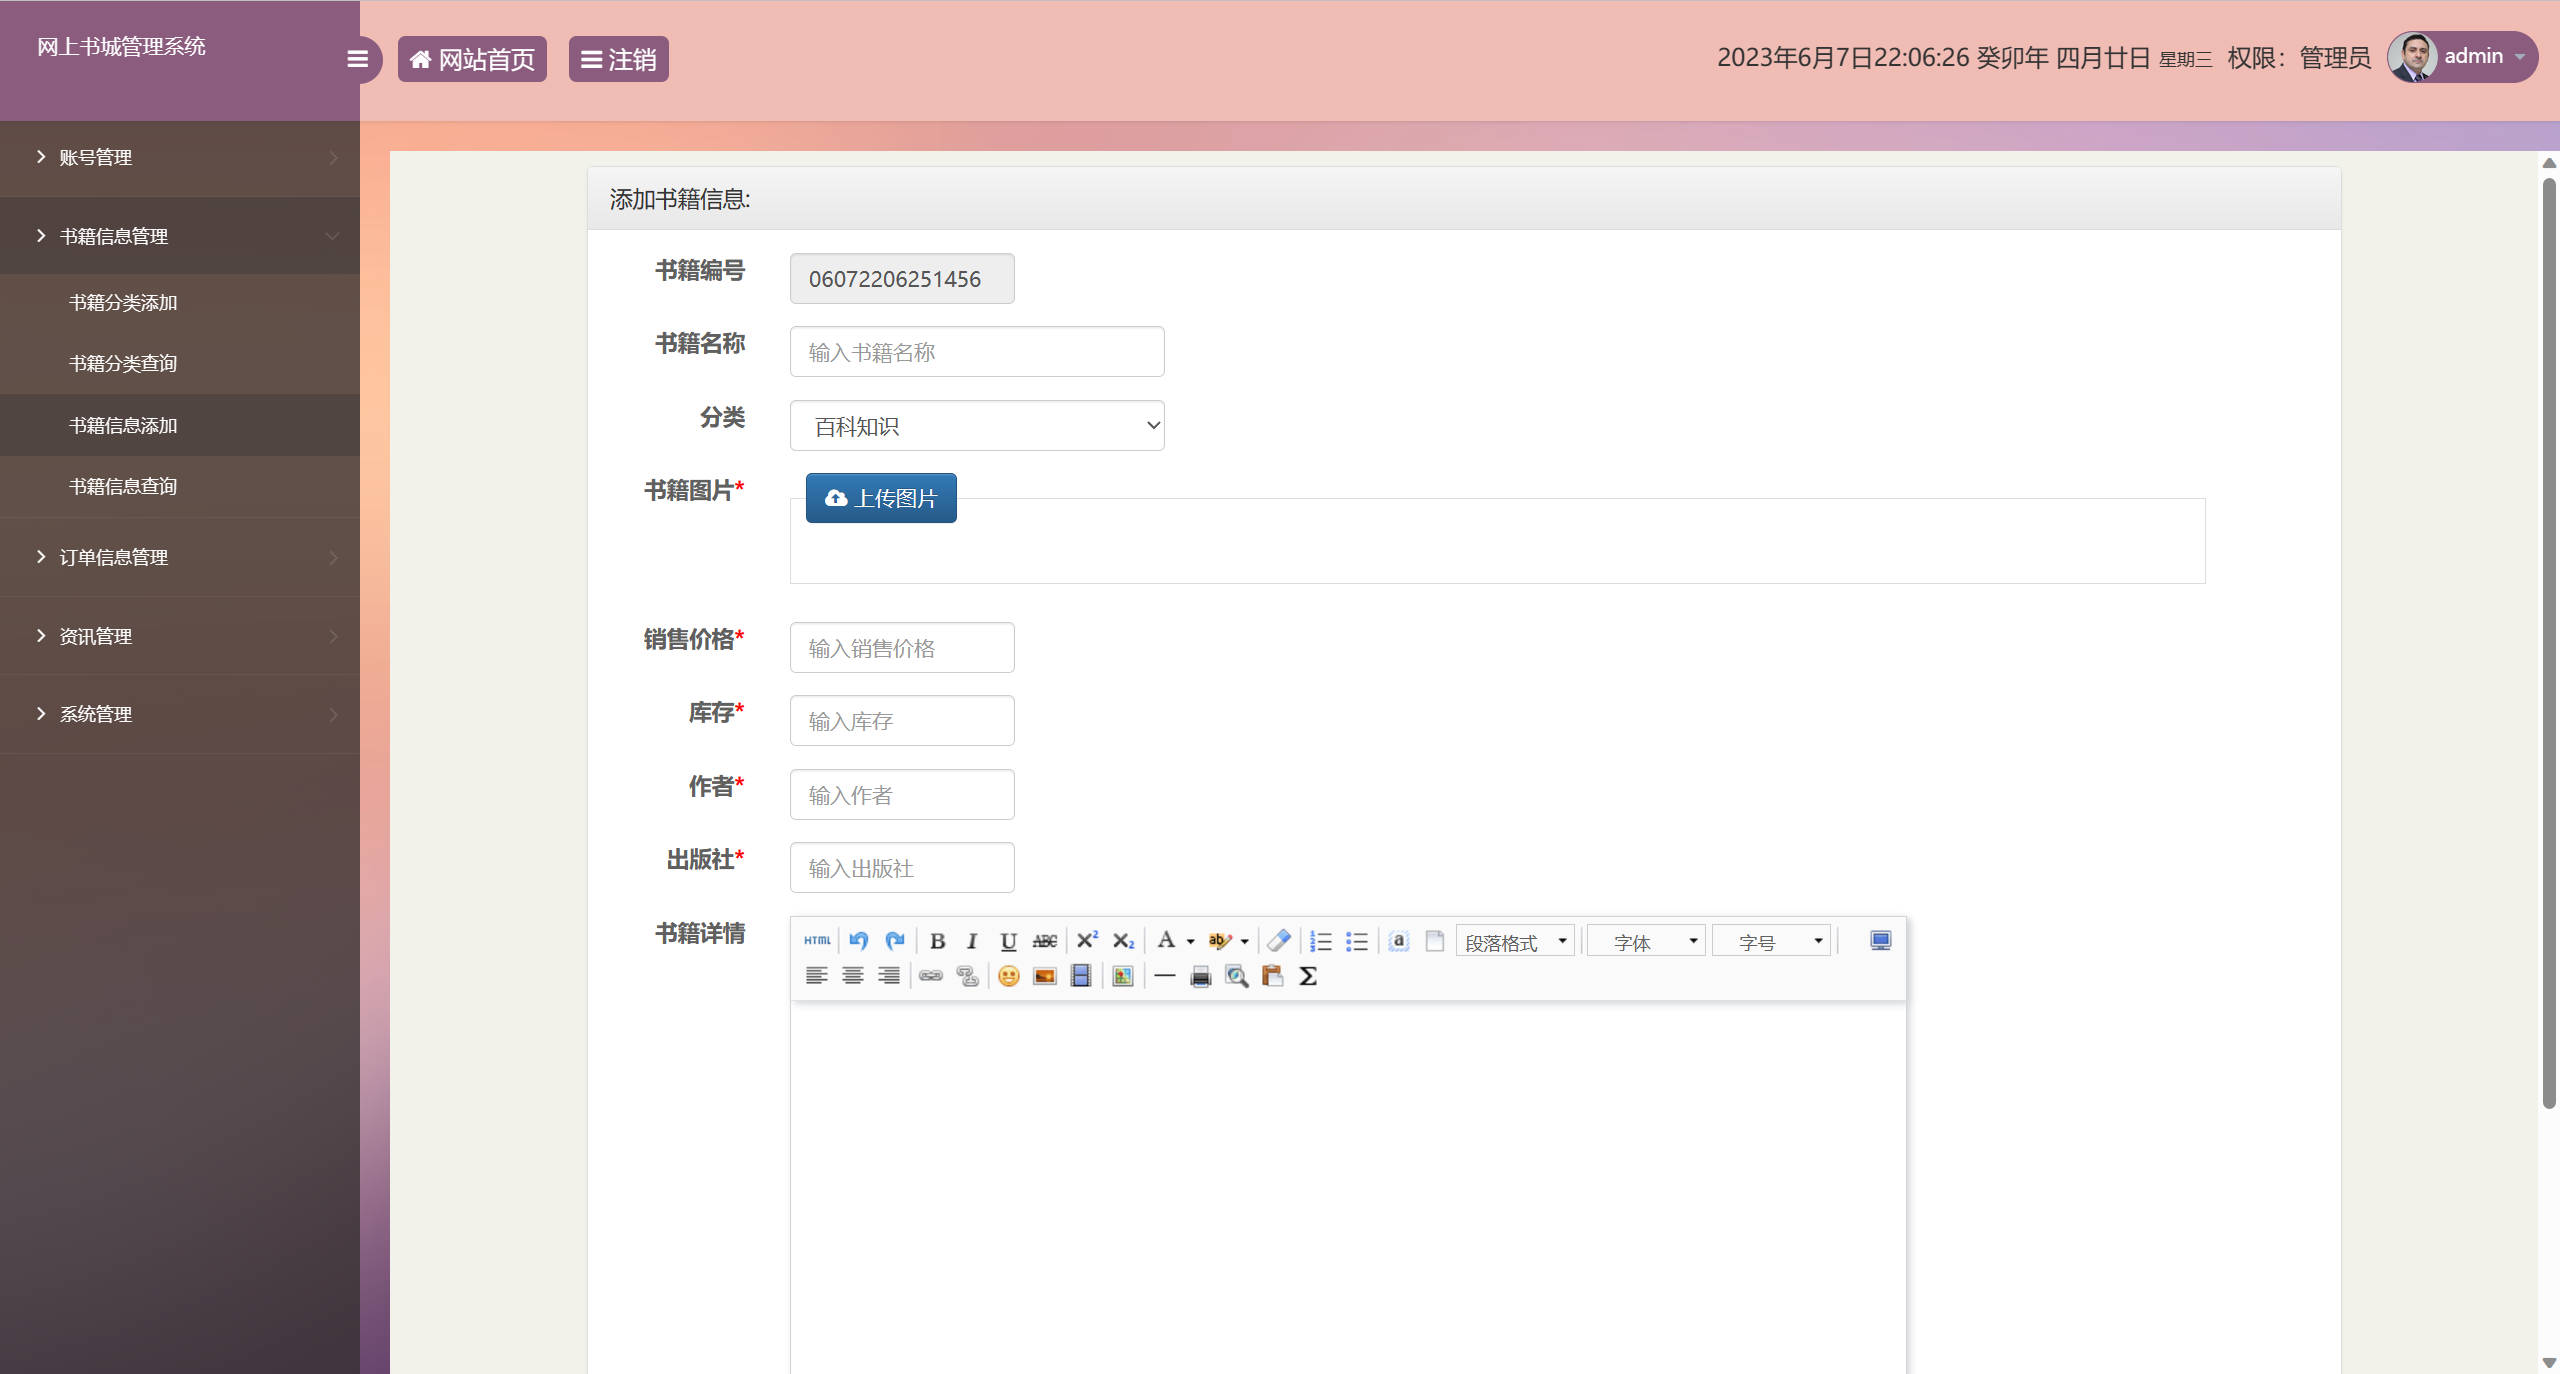The width and height of the screenshot is (2560, 1374).
Task: Toggle bold formatting in the editor
Action: 937,940
